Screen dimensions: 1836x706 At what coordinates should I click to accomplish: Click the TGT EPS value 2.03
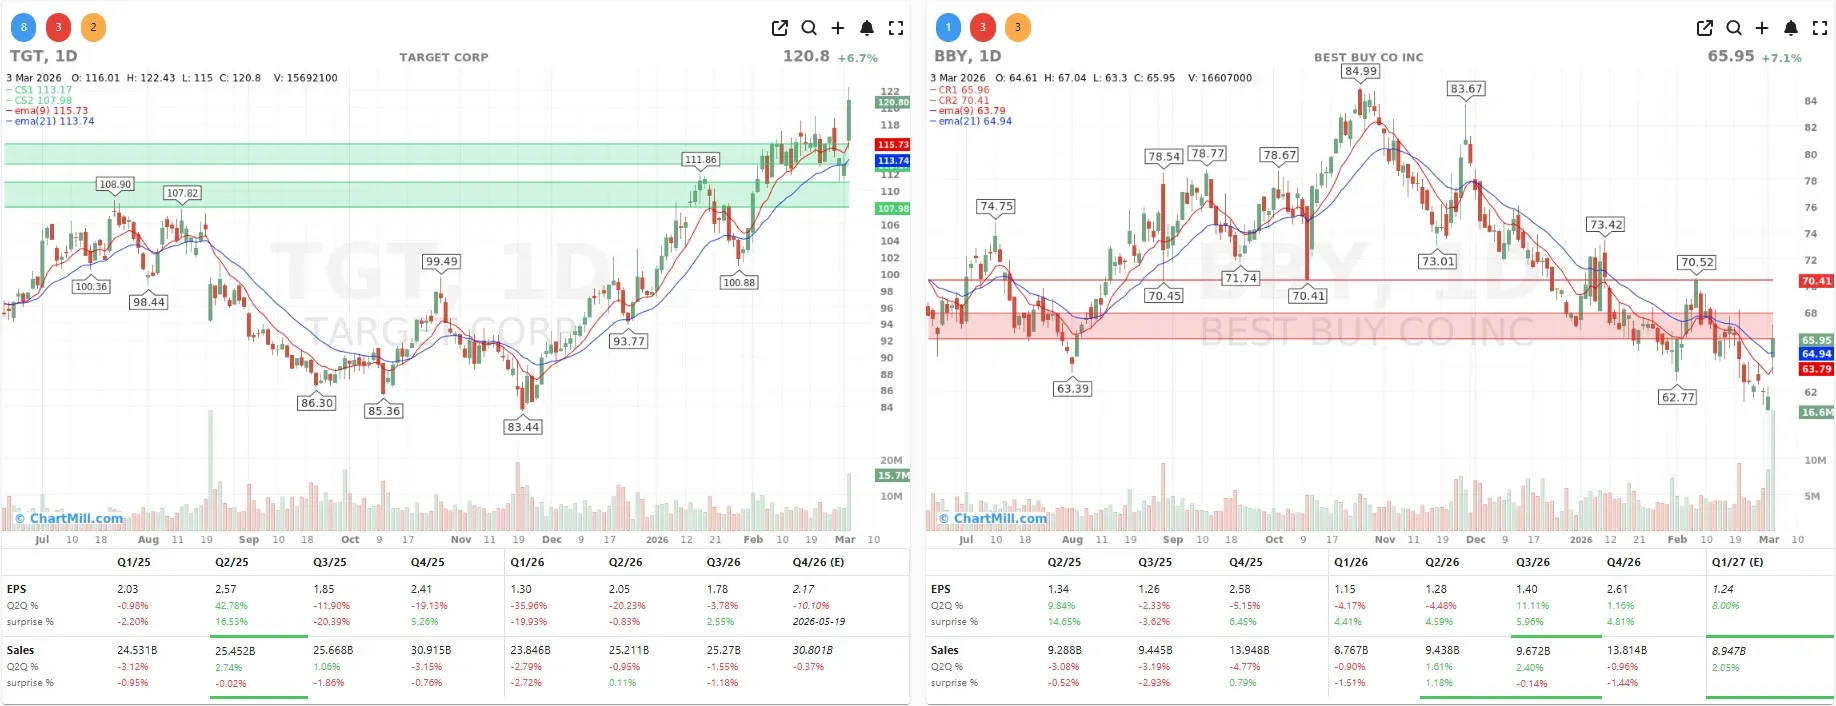128,589
